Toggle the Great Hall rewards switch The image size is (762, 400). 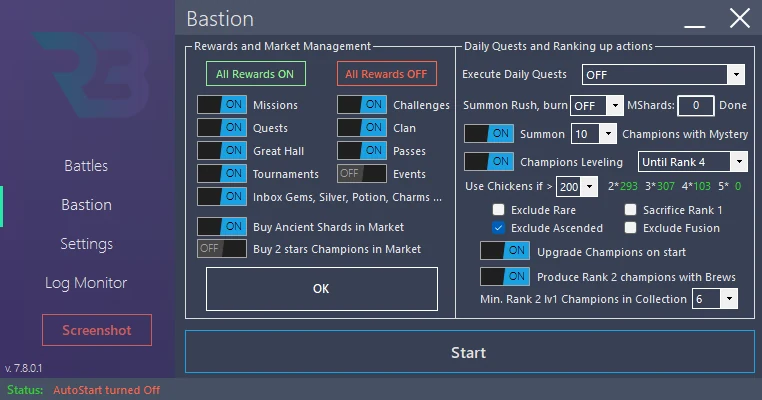click(x=222, y=151)
